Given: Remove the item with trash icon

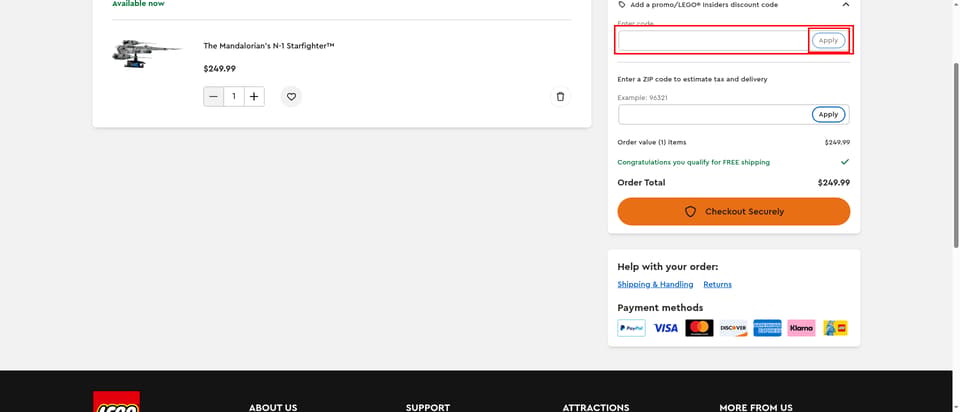Looking at the screenshot, I should coord(560,97).
